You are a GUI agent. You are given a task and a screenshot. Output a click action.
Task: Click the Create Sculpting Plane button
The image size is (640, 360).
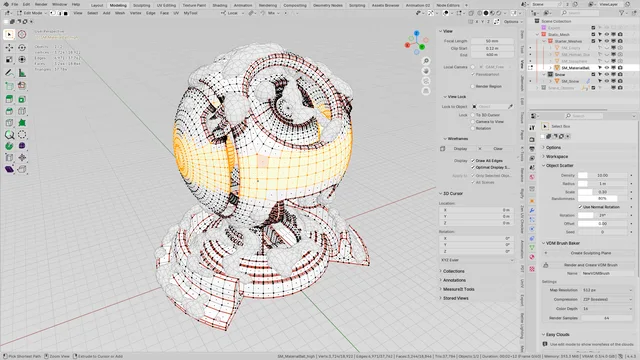pos(591,253)
